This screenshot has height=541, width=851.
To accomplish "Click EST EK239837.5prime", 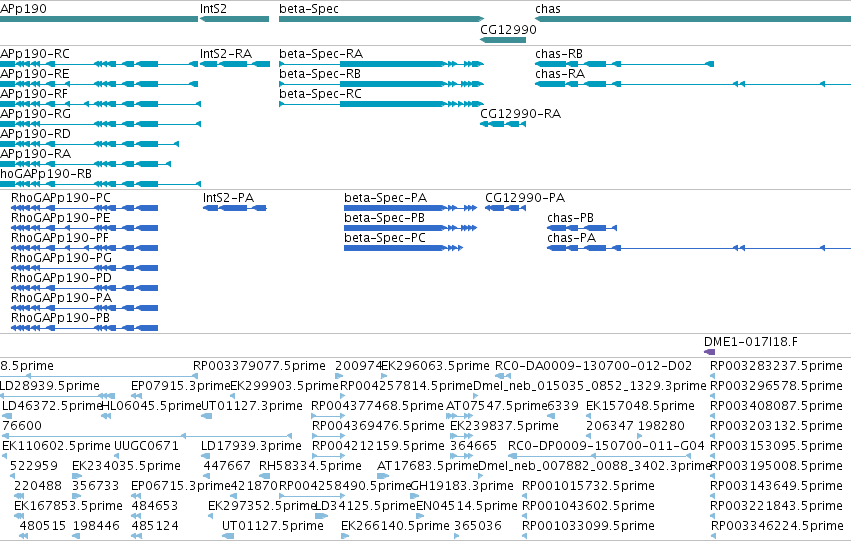I will (504, 426).
